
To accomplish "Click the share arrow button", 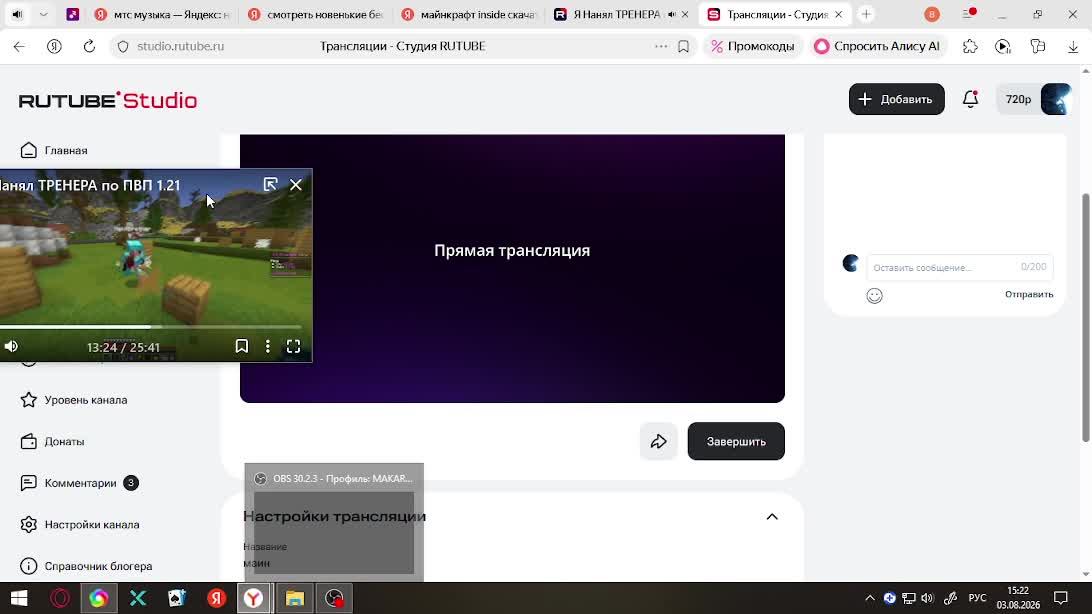I will pos(658,441).
